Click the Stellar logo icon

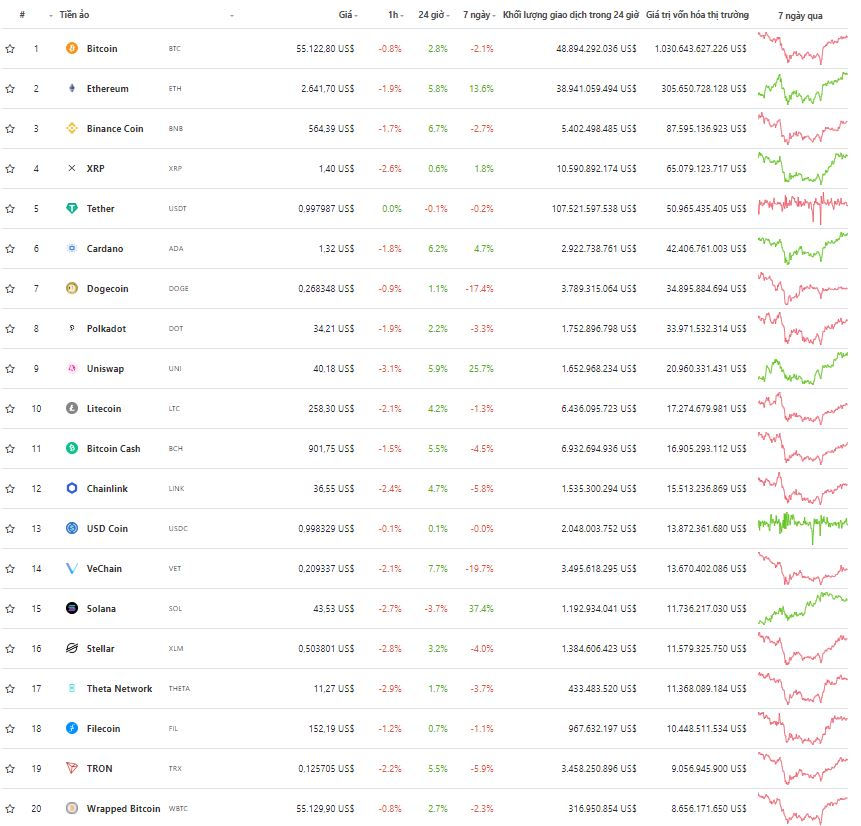tap(72, 649)
